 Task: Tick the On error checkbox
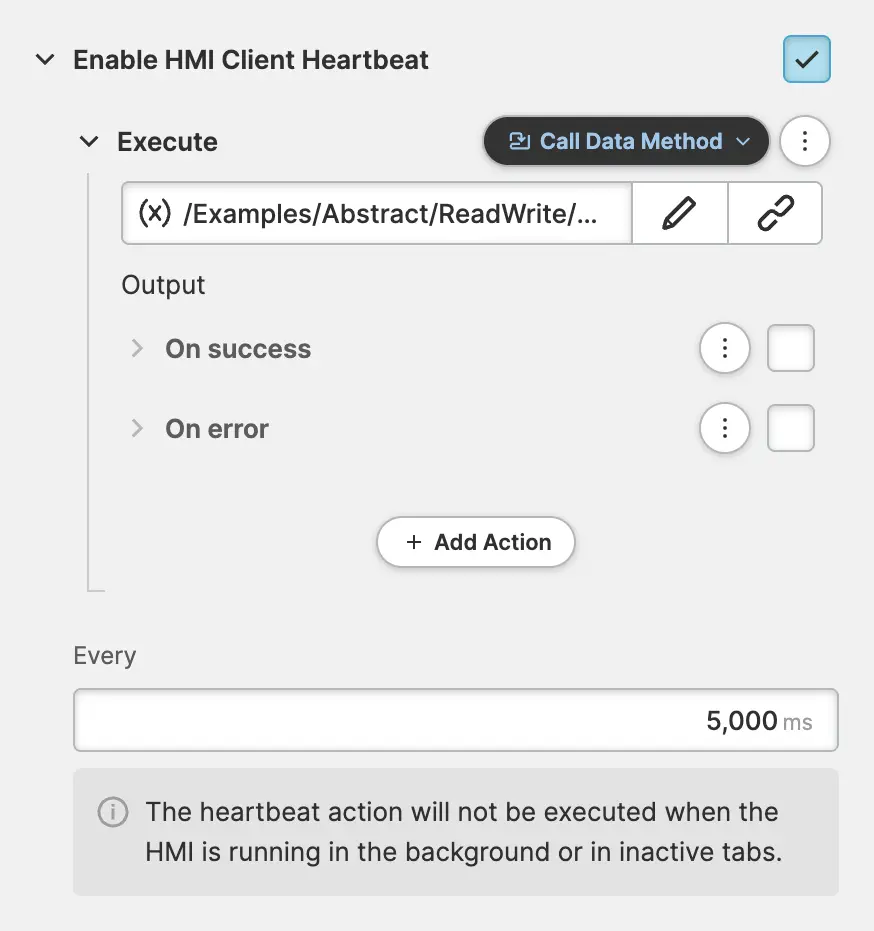790,429
